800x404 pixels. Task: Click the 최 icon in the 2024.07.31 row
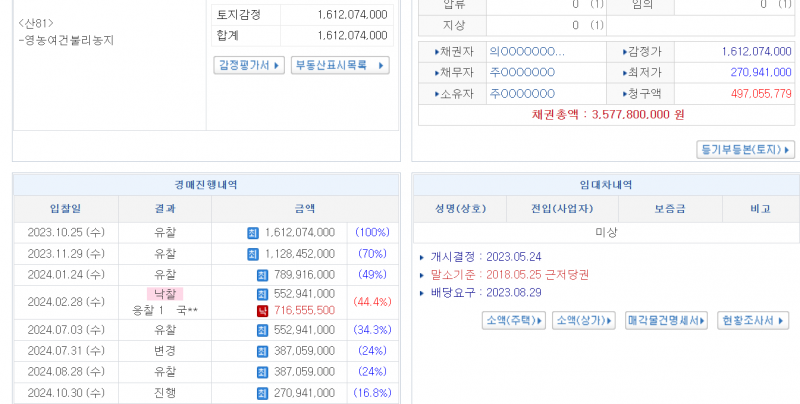[x=263, y=351]
